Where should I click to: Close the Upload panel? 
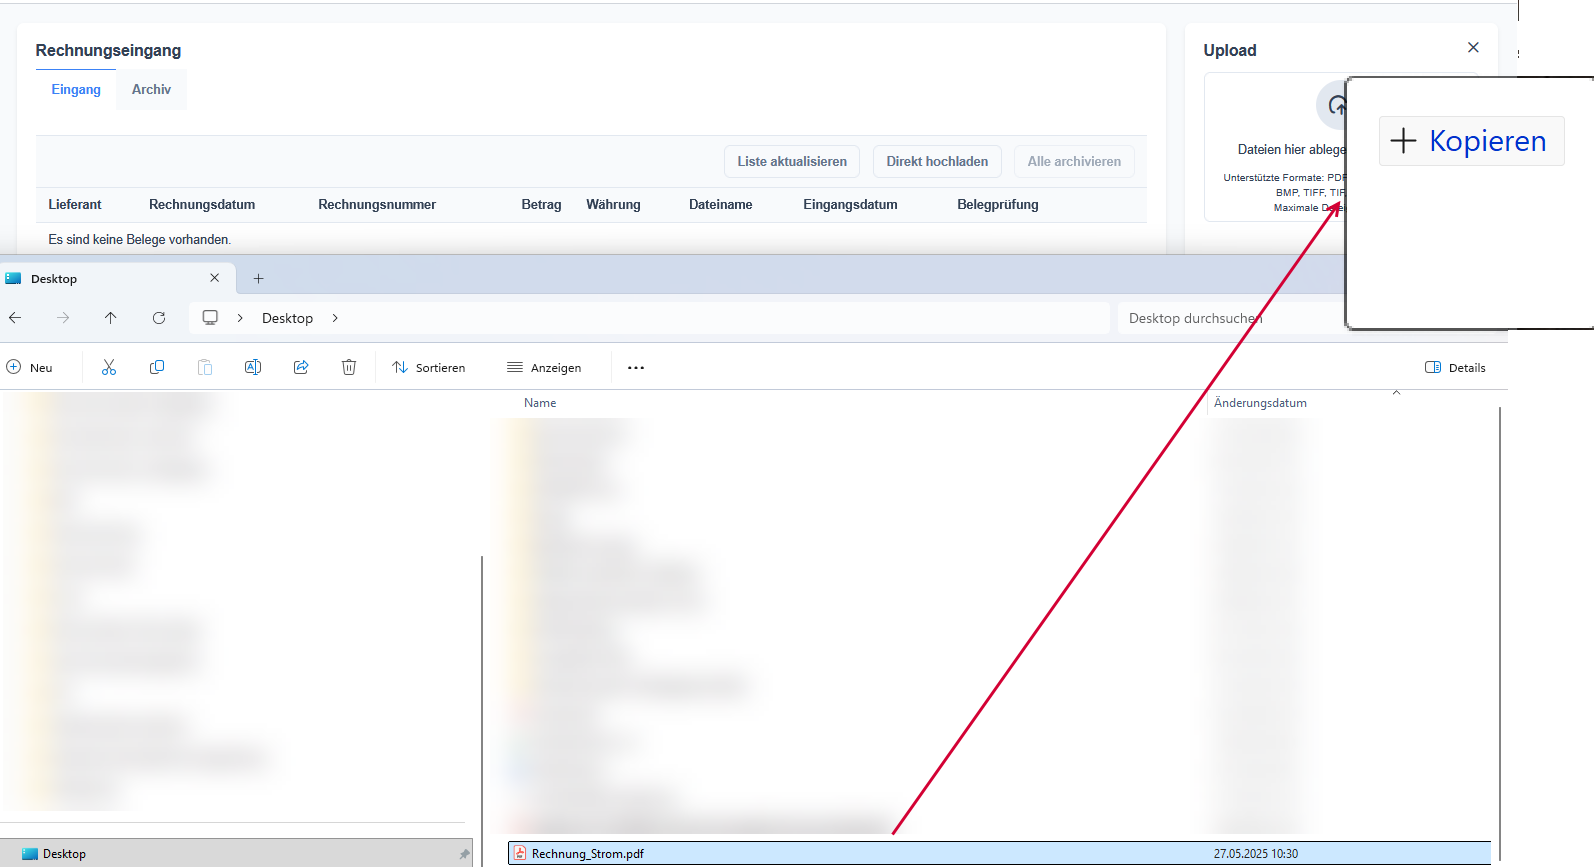coord(1473,48)
